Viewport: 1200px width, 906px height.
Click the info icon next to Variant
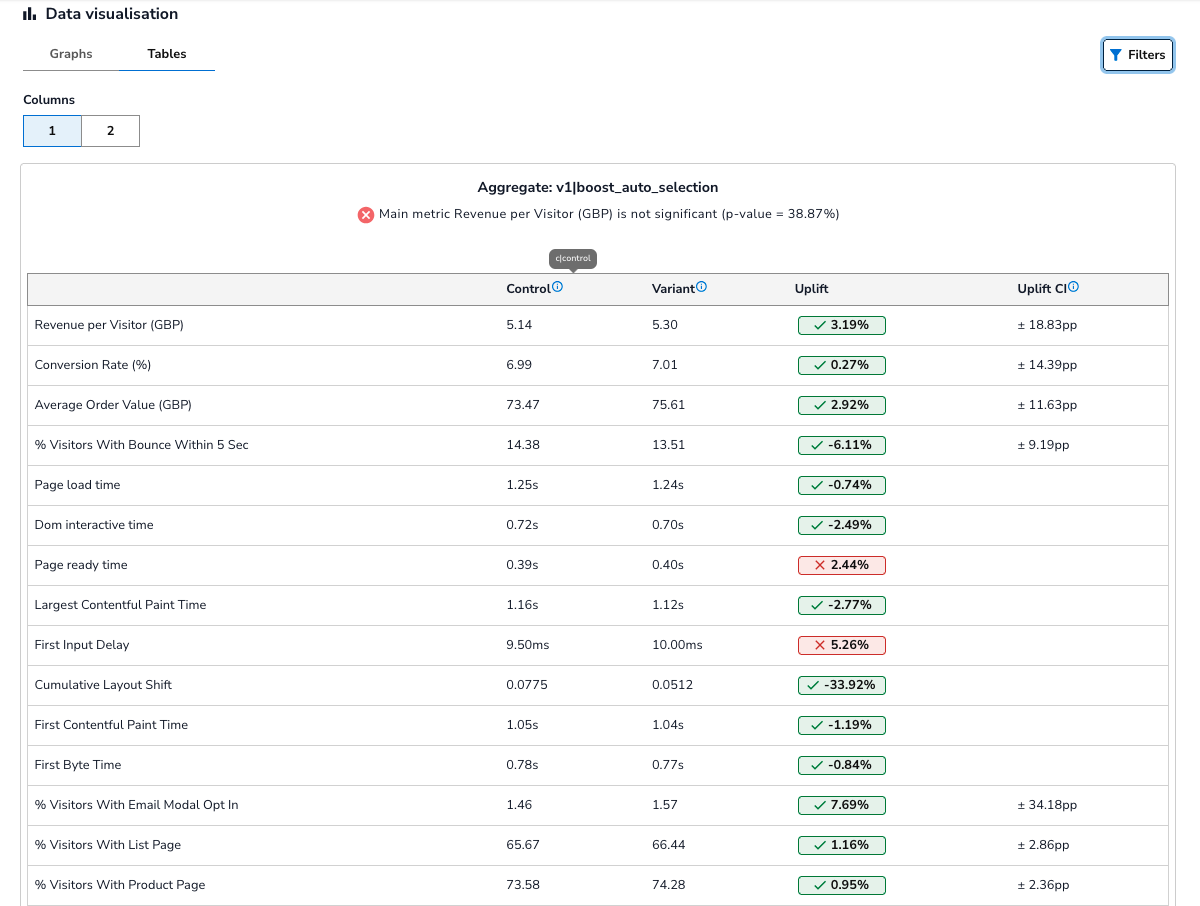(x=701, y=287)
